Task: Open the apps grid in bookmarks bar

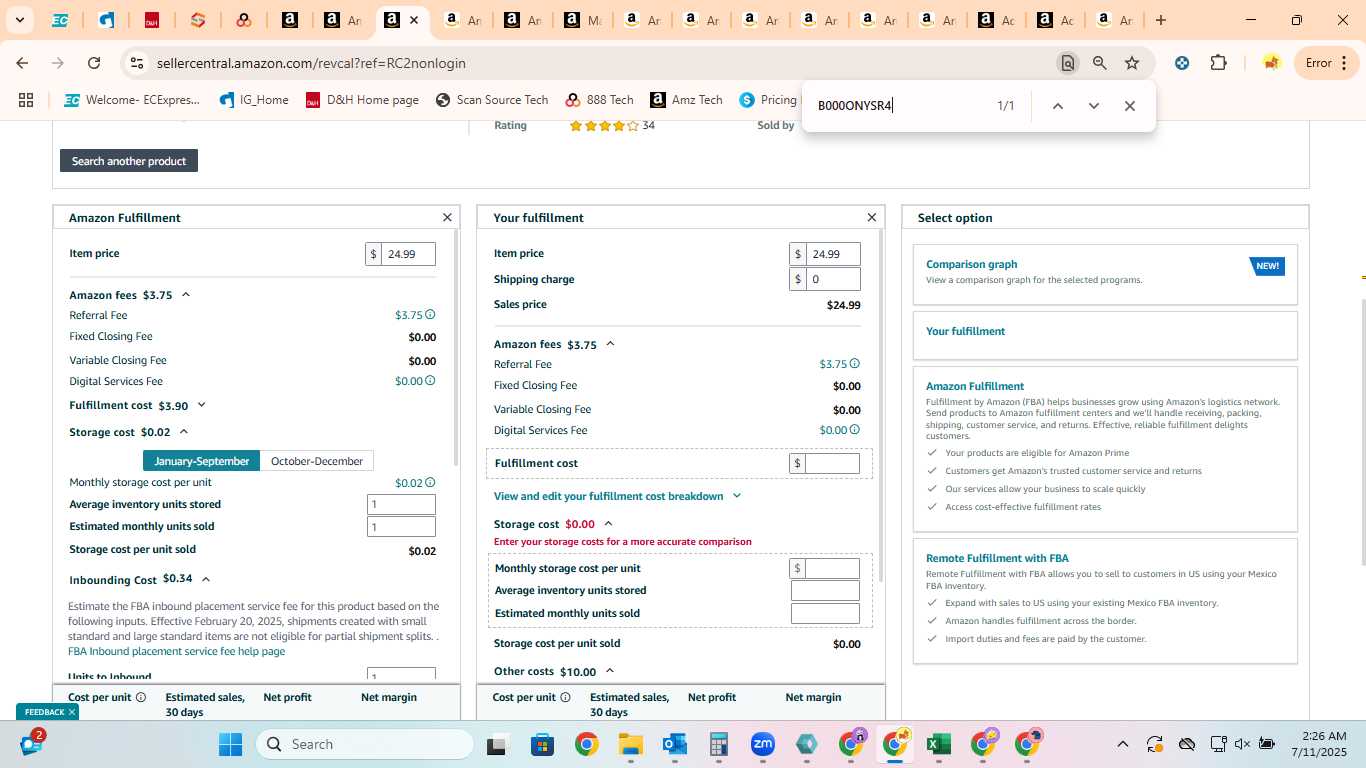Action: pyautogui.click(x=26, y=100)
